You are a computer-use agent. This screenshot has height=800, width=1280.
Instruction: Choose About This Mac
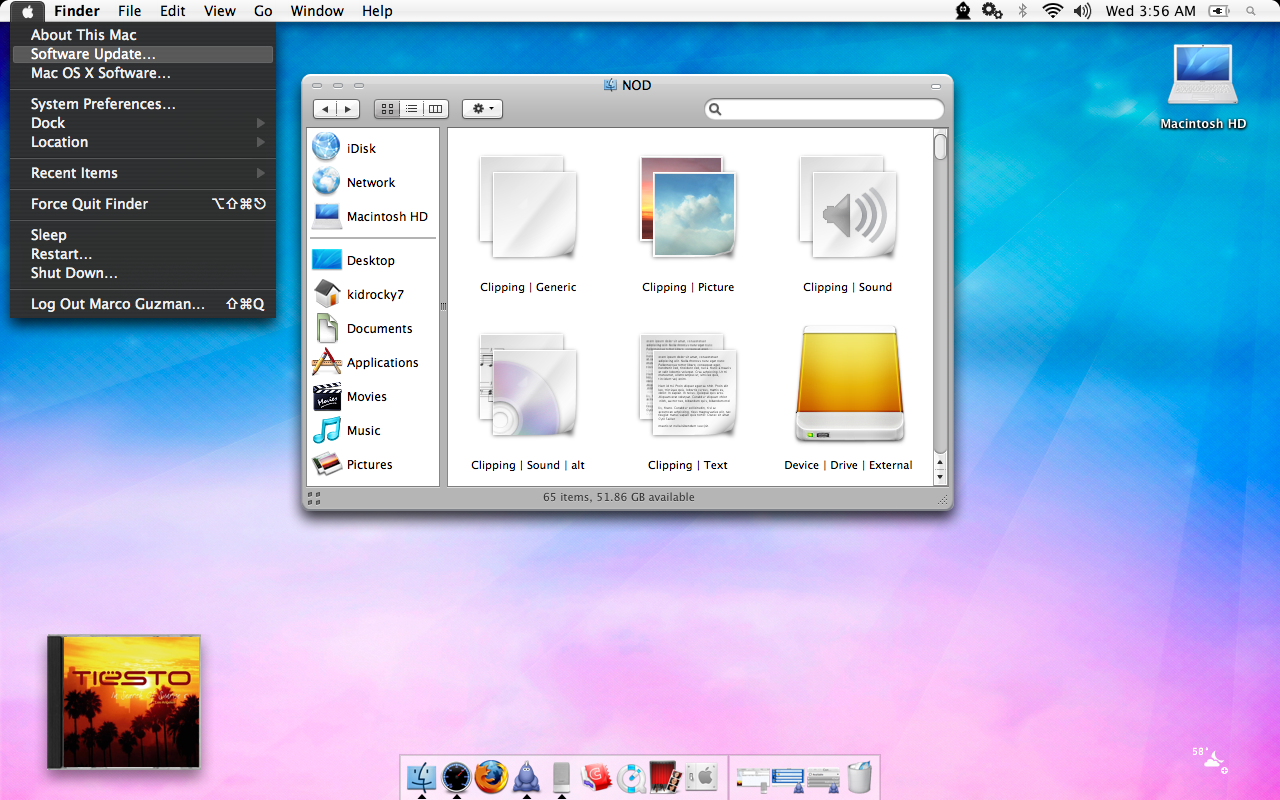pos(142,35)
